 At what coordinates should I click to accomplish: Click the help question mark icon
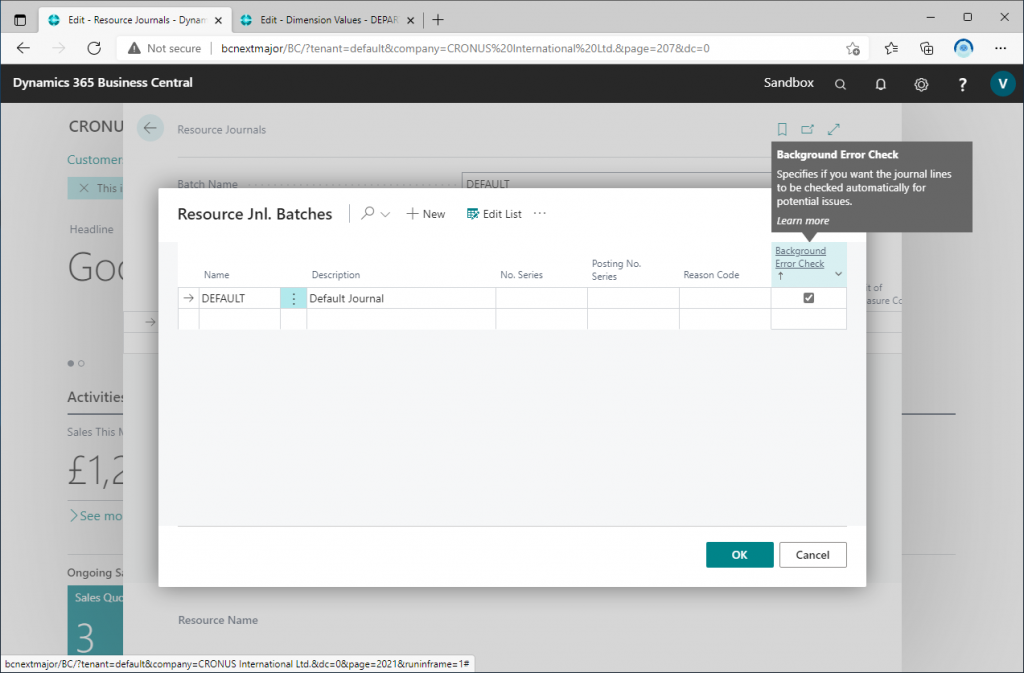pyautogui.click(x=962, y=84)
